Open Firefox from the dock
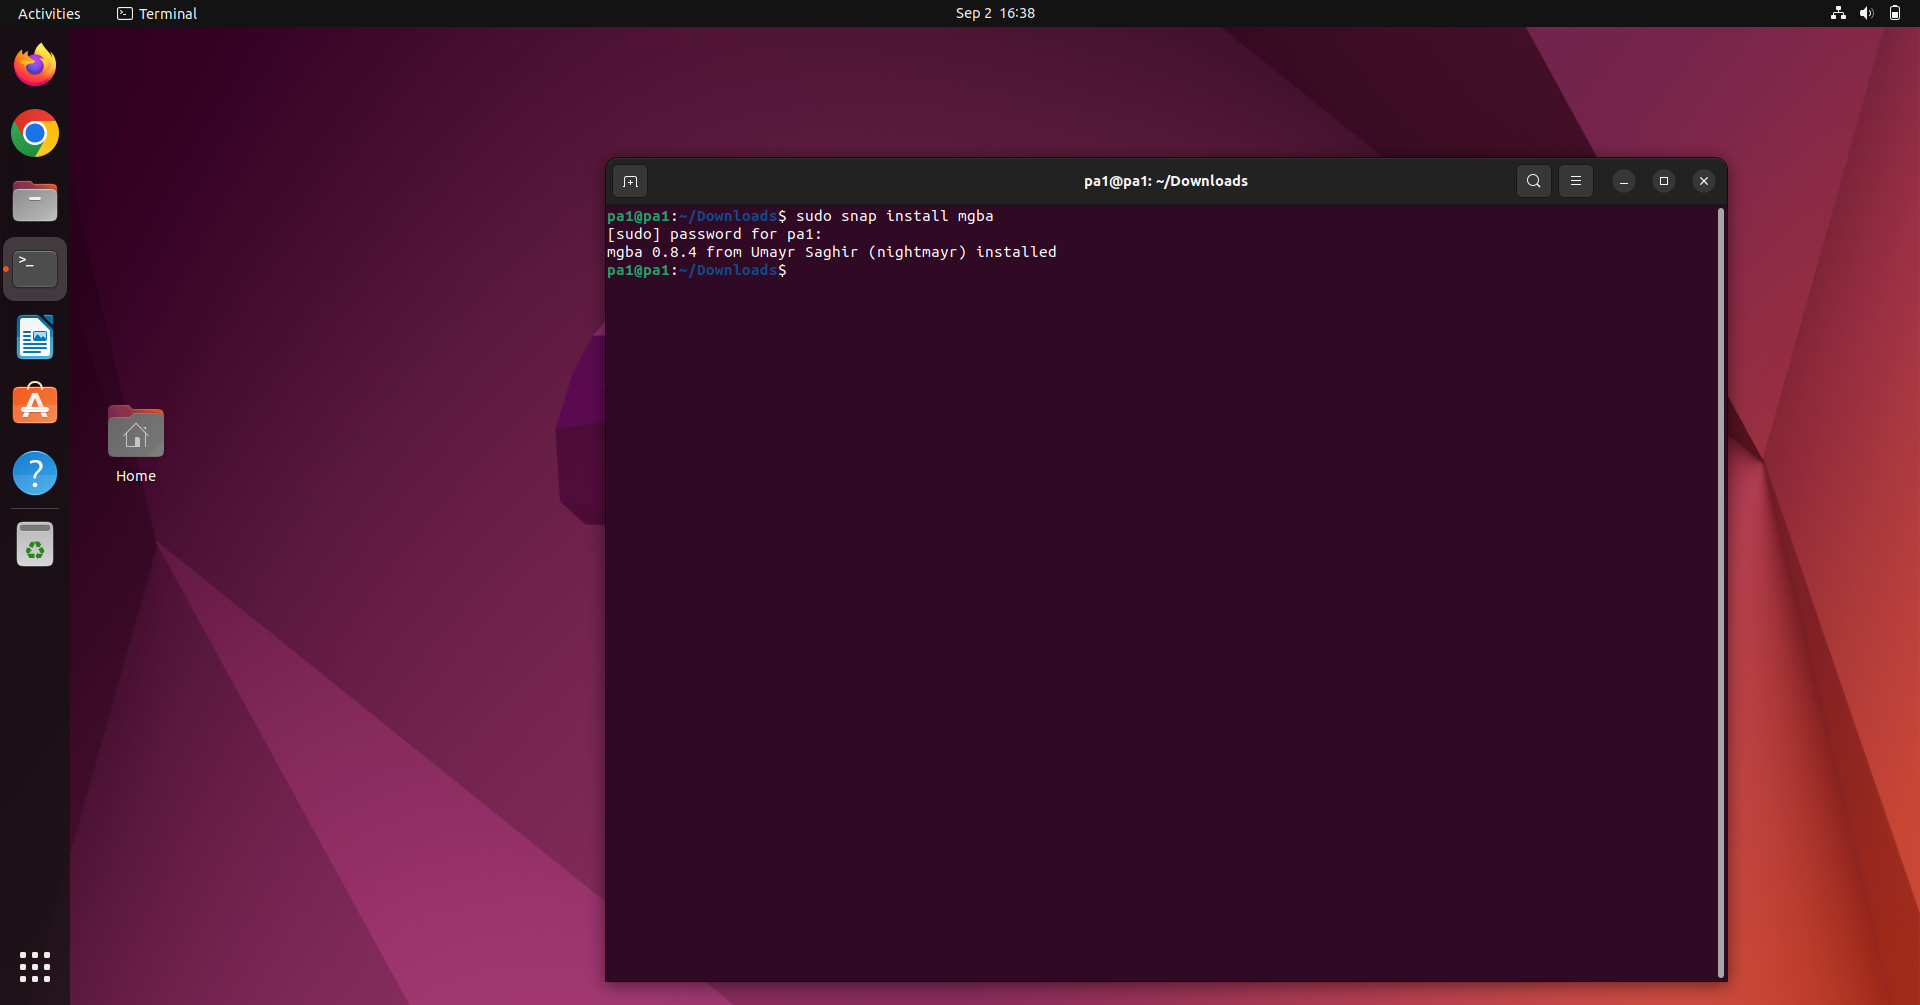Viewport: 1920px width, 1005px height. pos(34,64)
